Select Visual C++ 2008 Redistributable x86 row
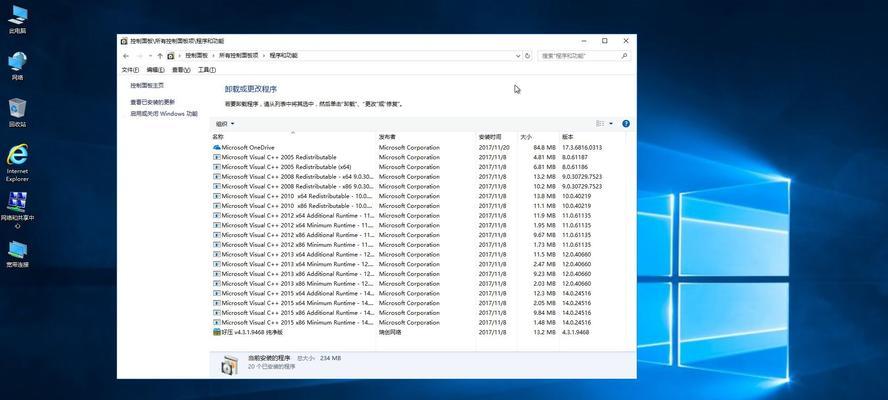 [419, 186]
